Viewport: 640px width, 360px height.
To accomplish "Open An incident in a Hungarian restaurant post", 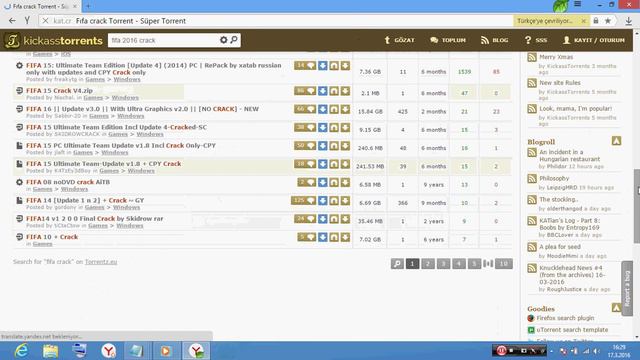I will point(569,156).
